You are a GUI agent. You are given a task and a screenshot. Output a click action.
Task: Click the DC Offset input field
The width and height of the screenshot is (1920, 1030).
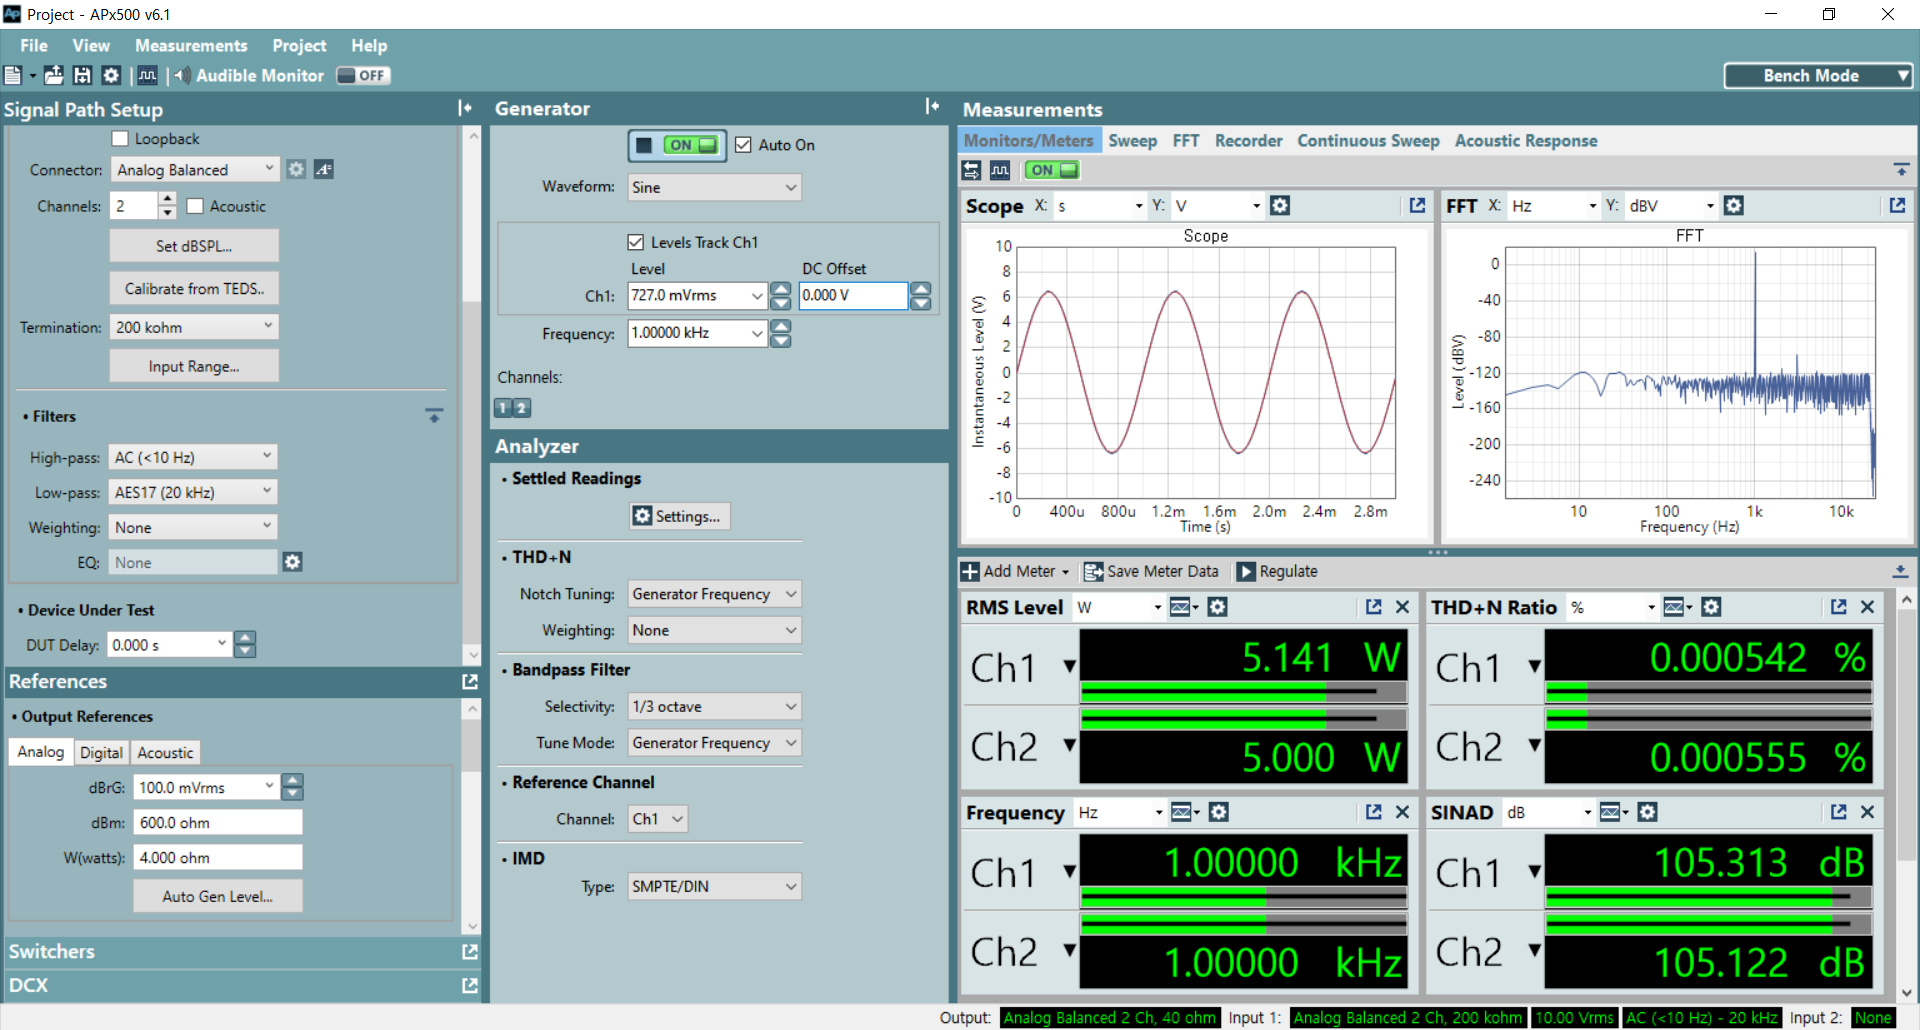[x=852, y=295]
